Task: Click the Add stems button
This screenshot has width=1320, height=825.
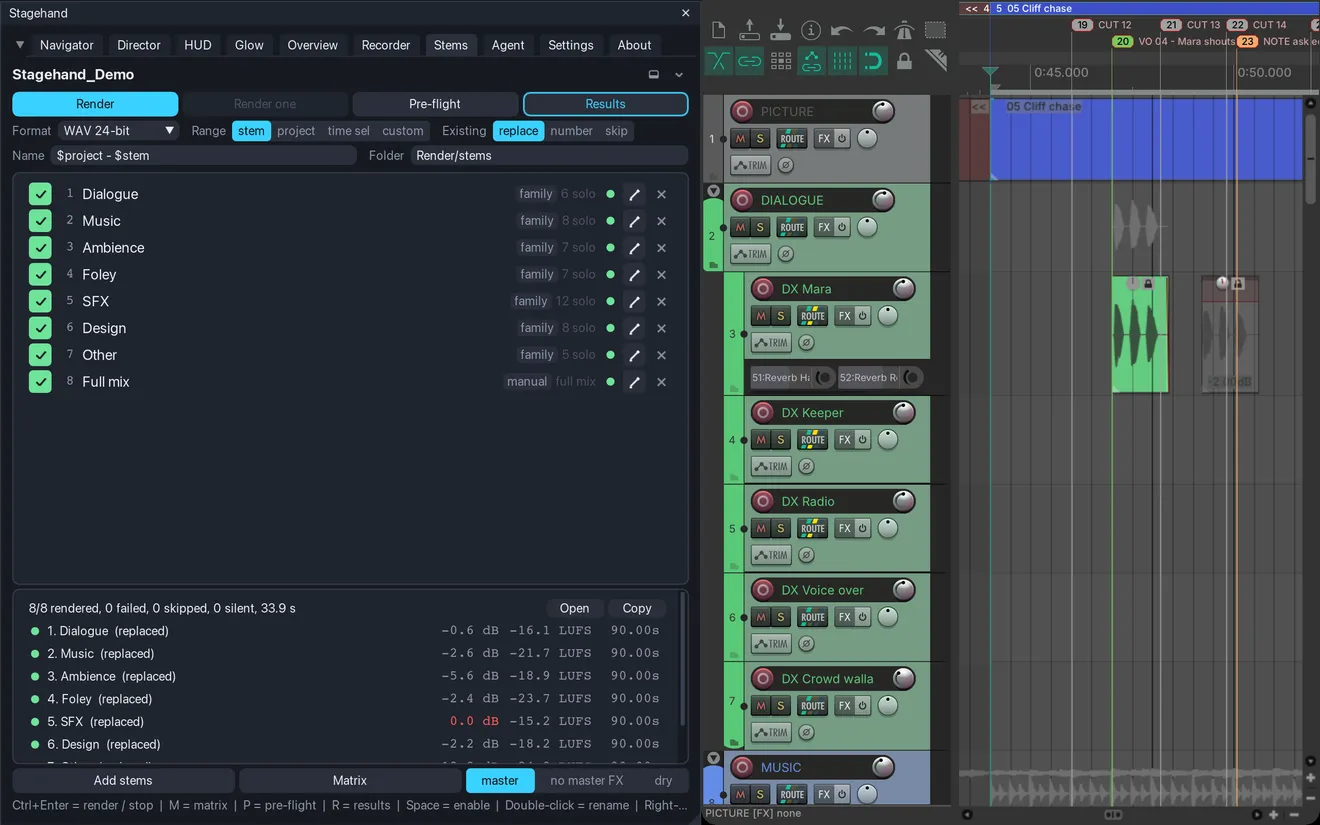Action: 123,781
